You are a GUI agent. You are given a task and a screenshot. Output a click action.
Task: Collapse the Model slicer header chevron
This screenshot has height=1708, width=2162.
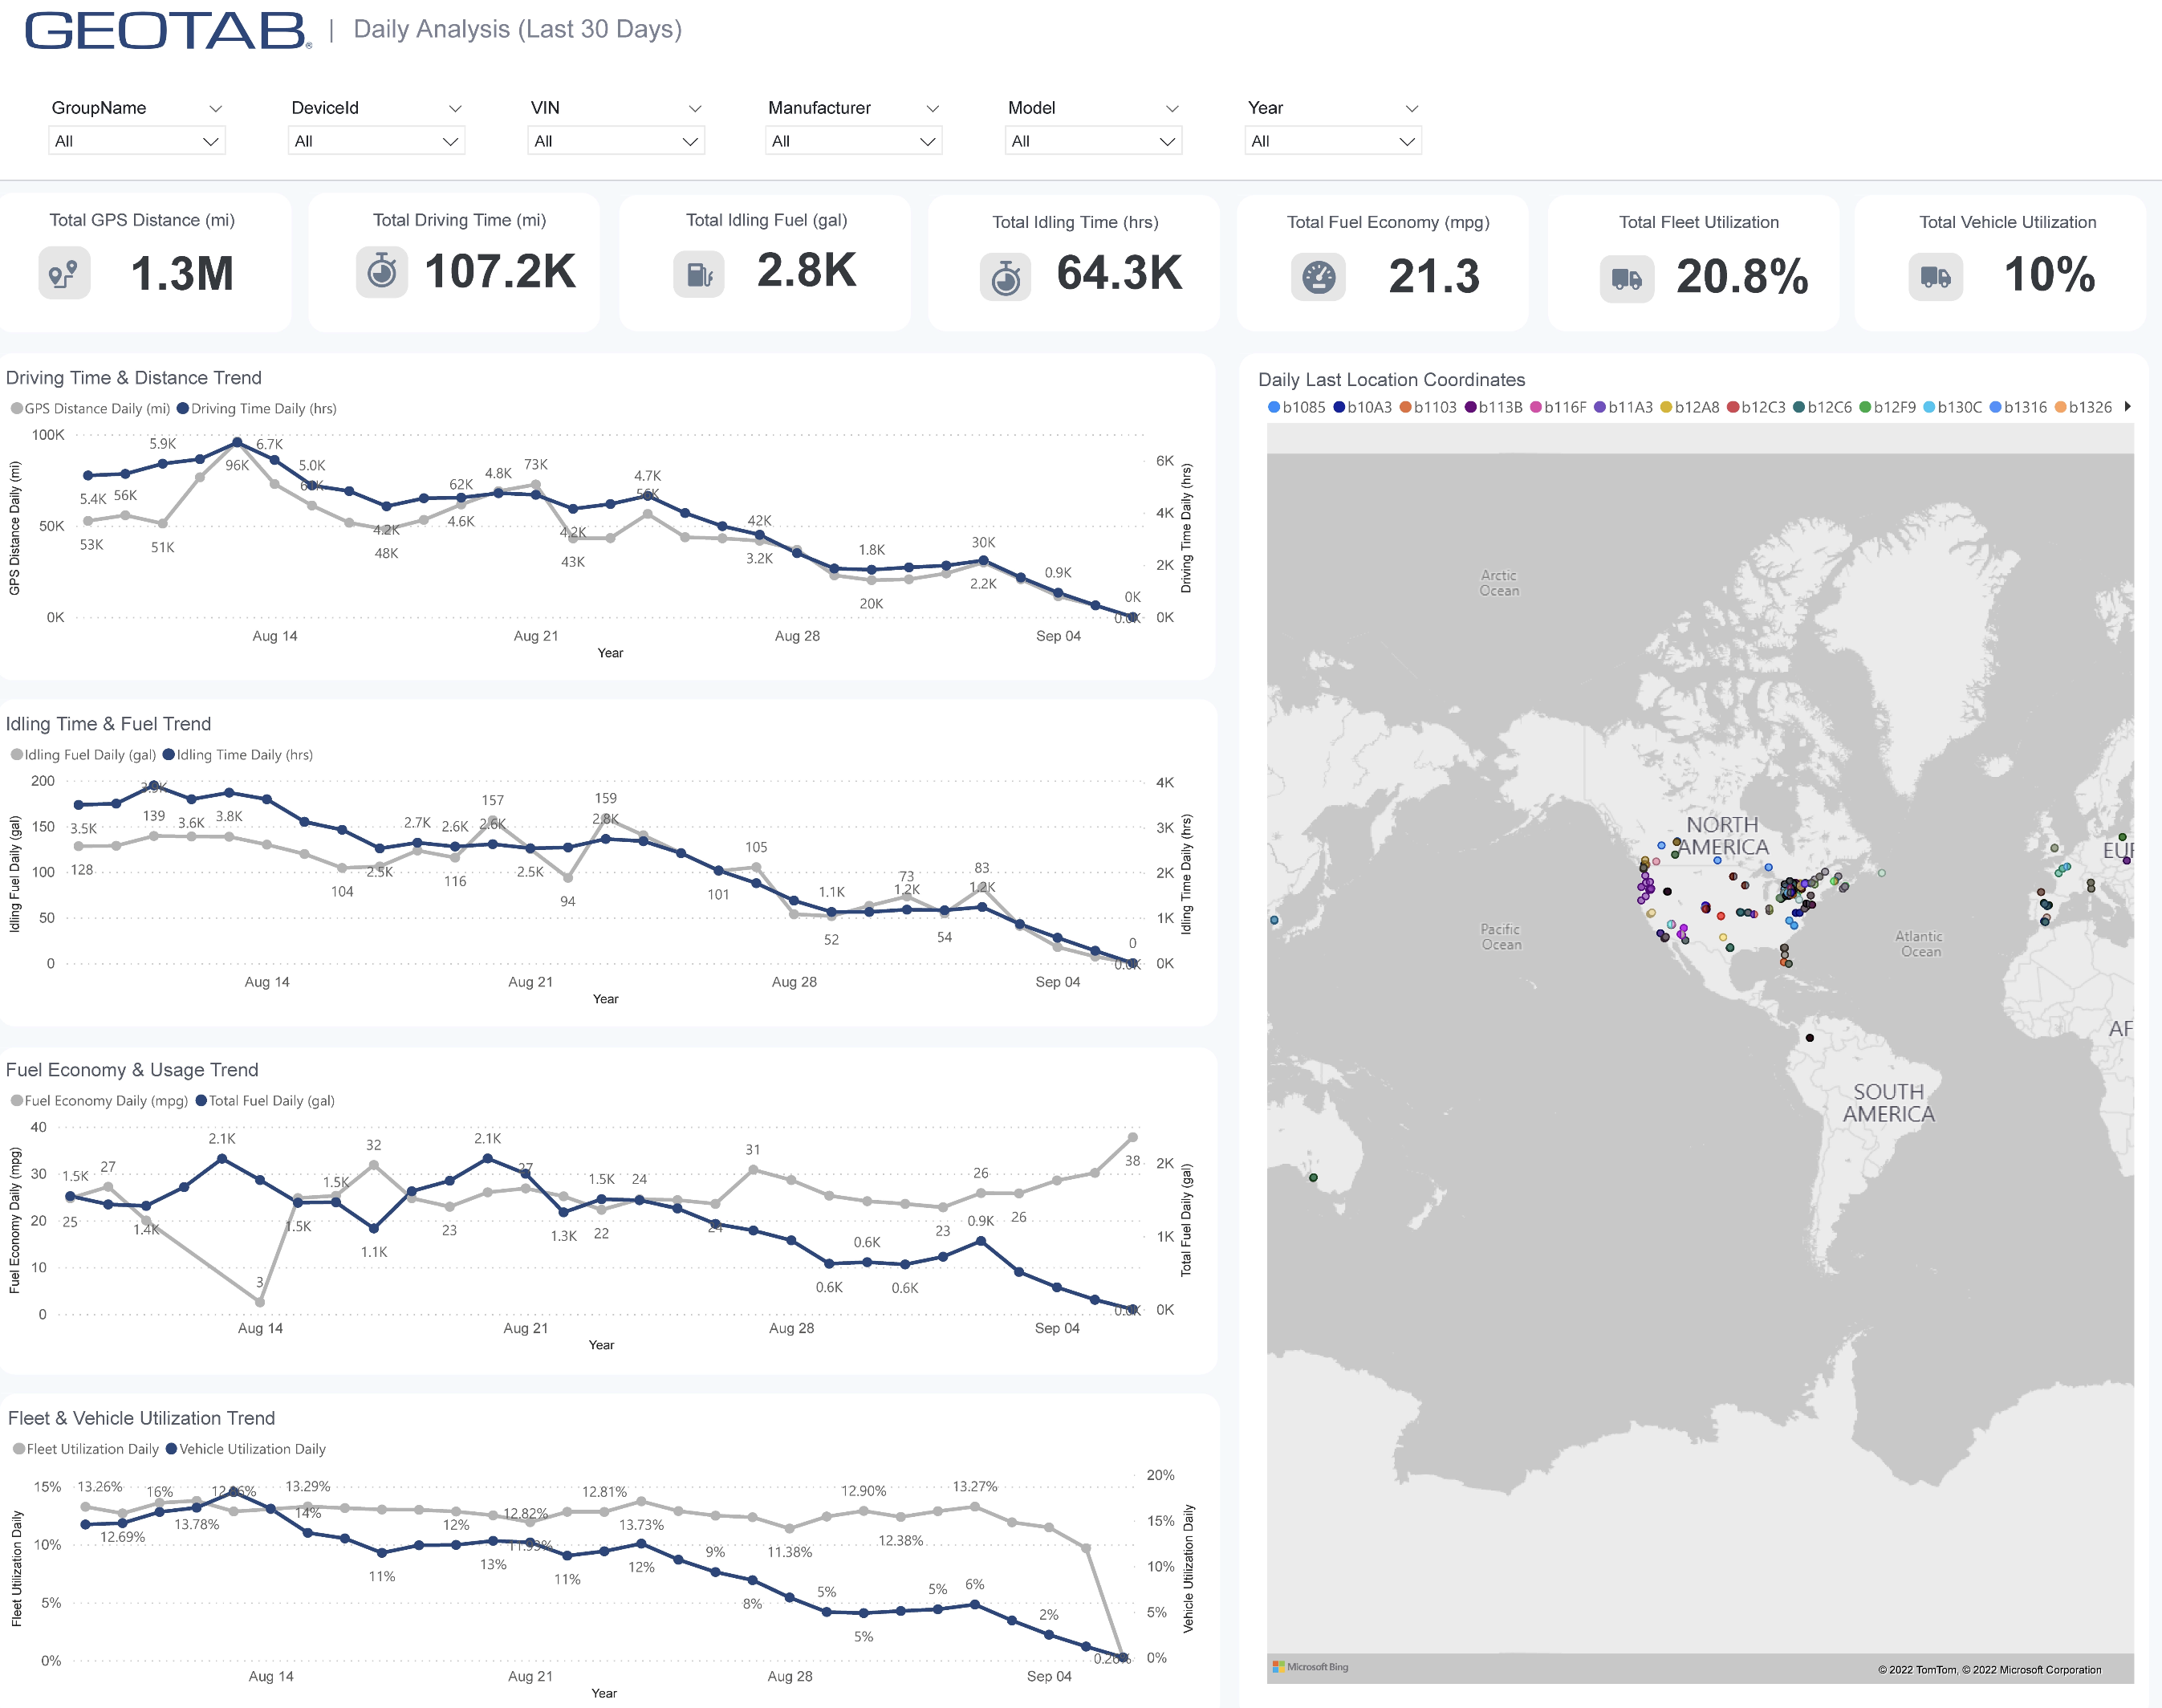[1172, 108]
